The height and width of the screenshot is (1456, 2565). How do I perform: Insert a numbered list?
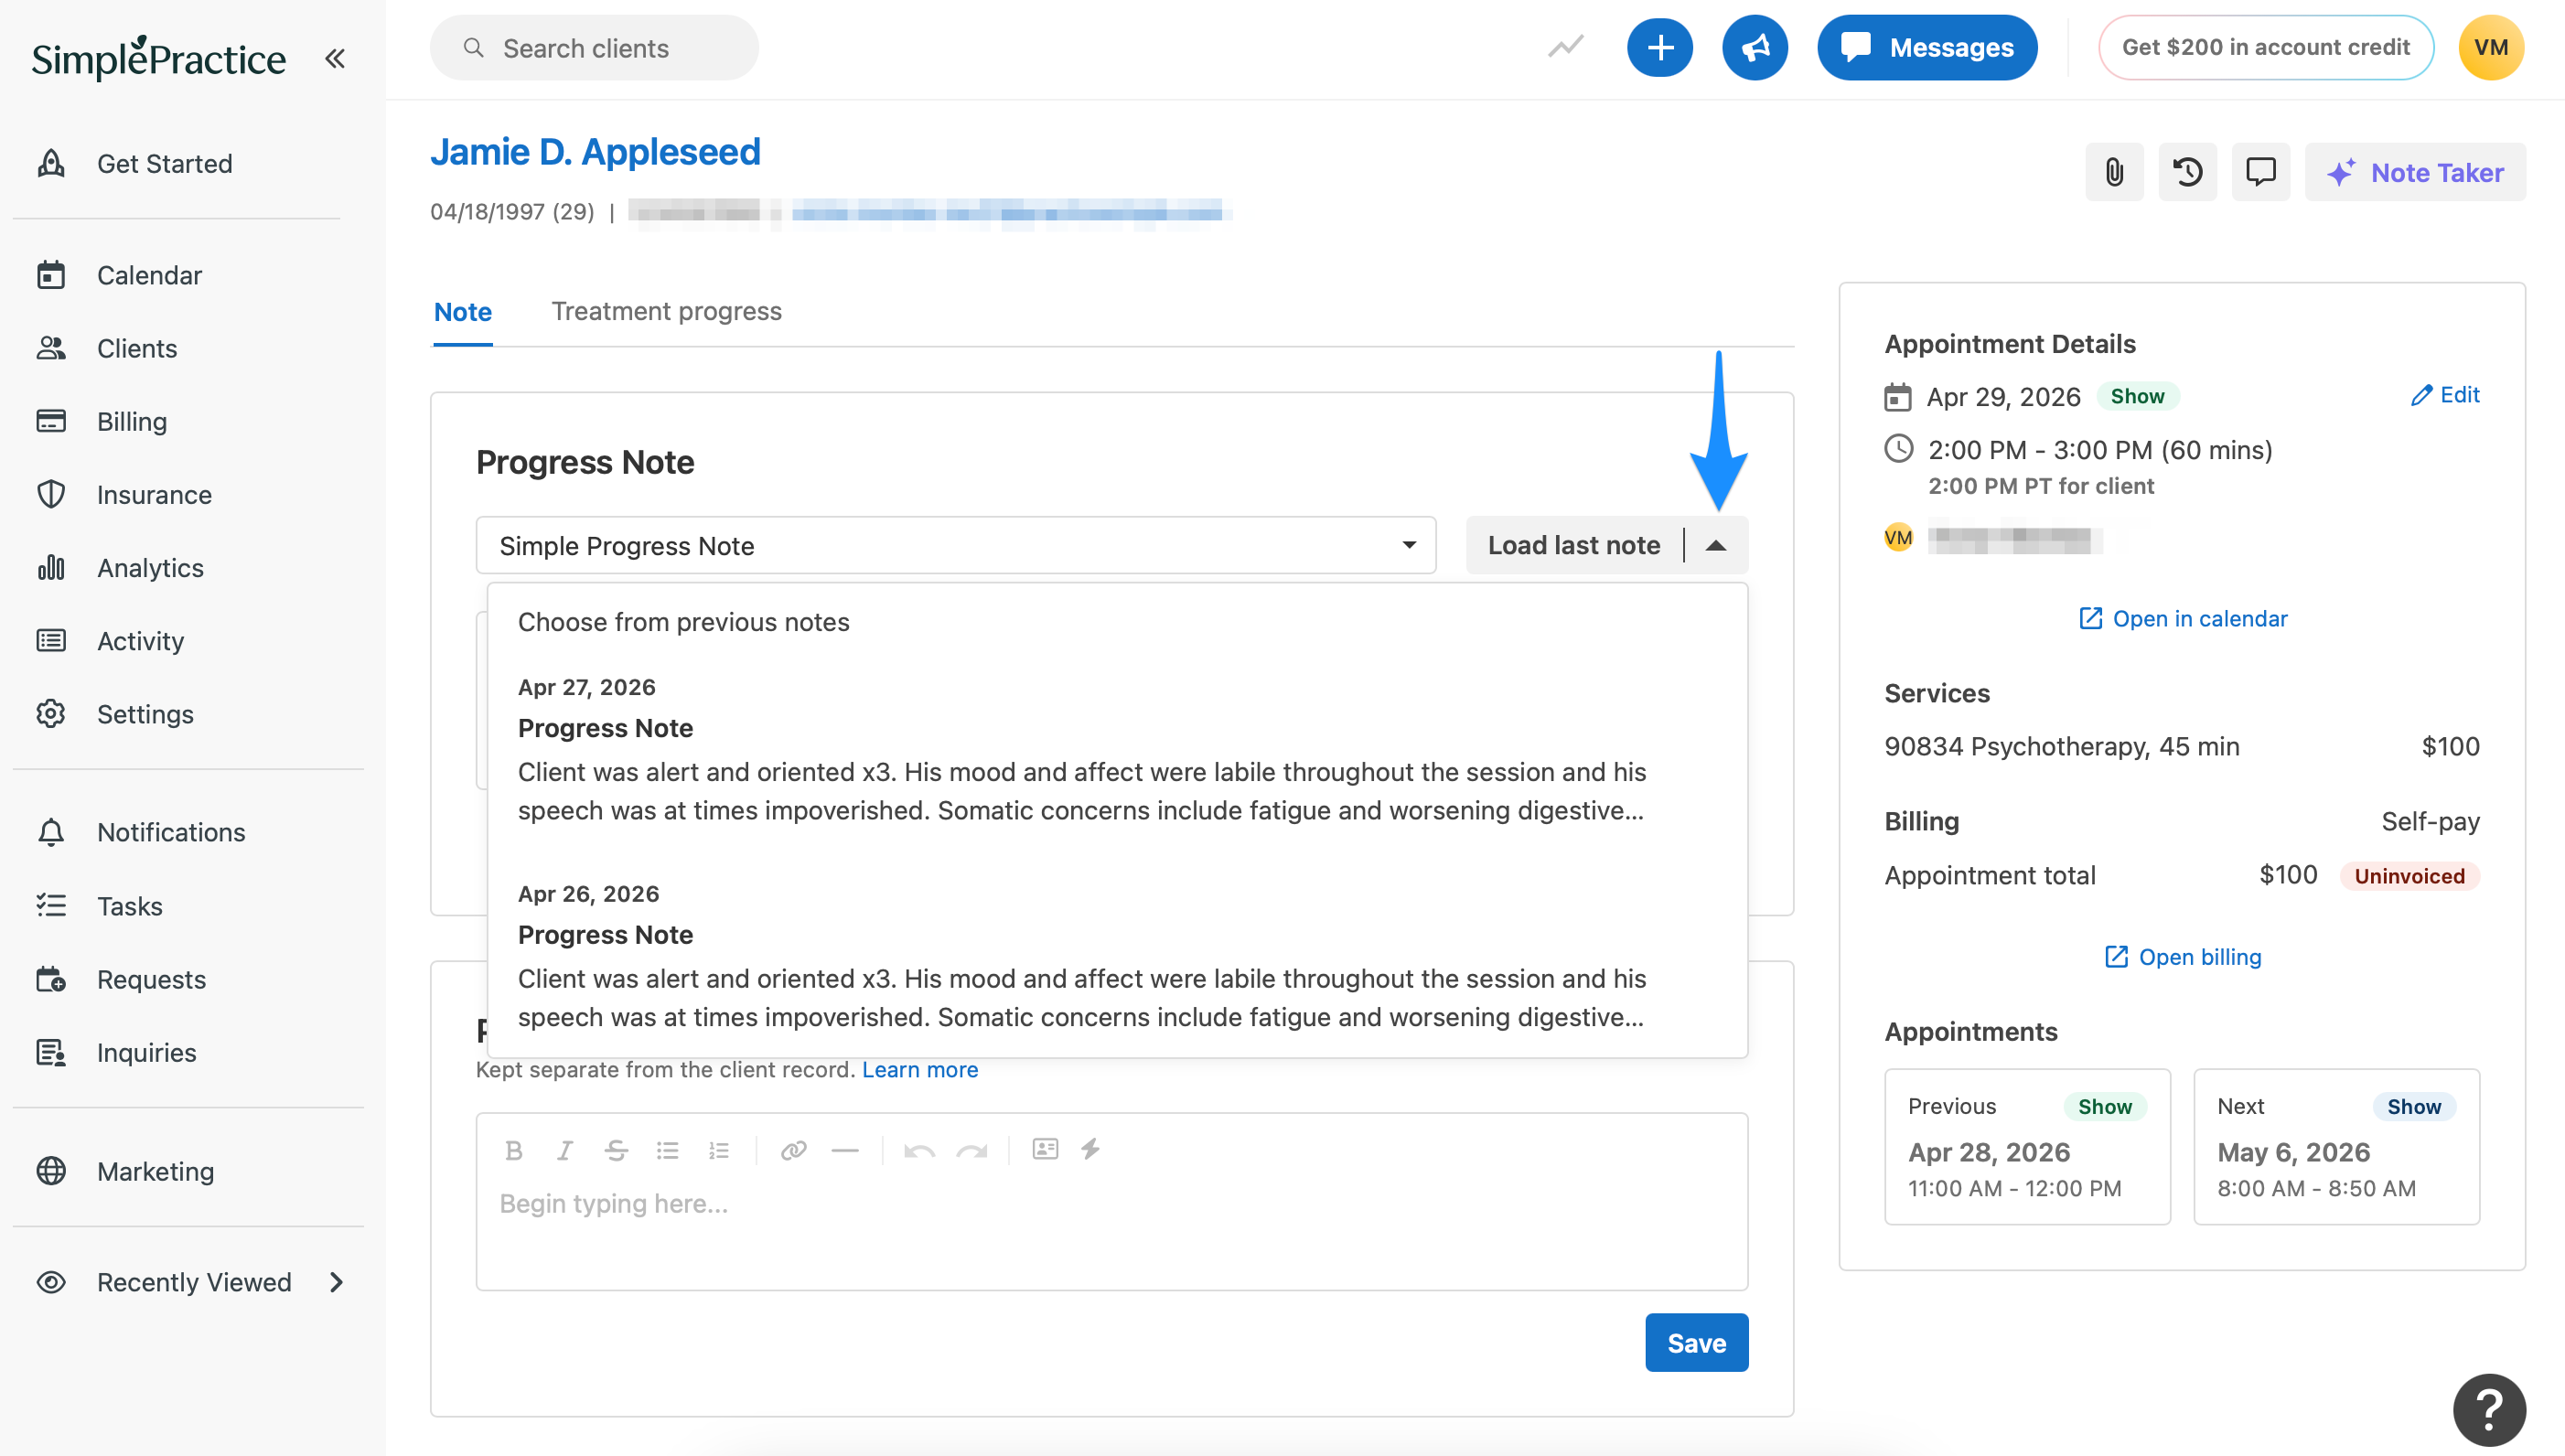pyautogui.click(x=718, y=1150)
